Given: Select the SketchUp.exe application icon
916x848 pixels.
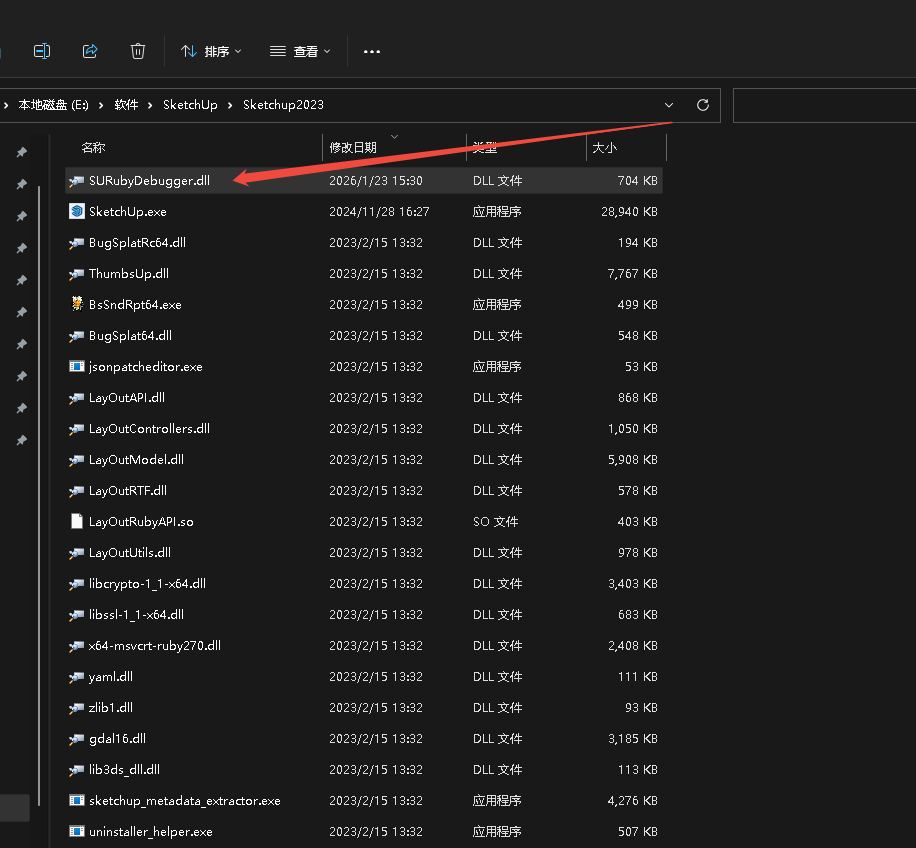Looking at the screenshot, I should (x=77, y=211).
